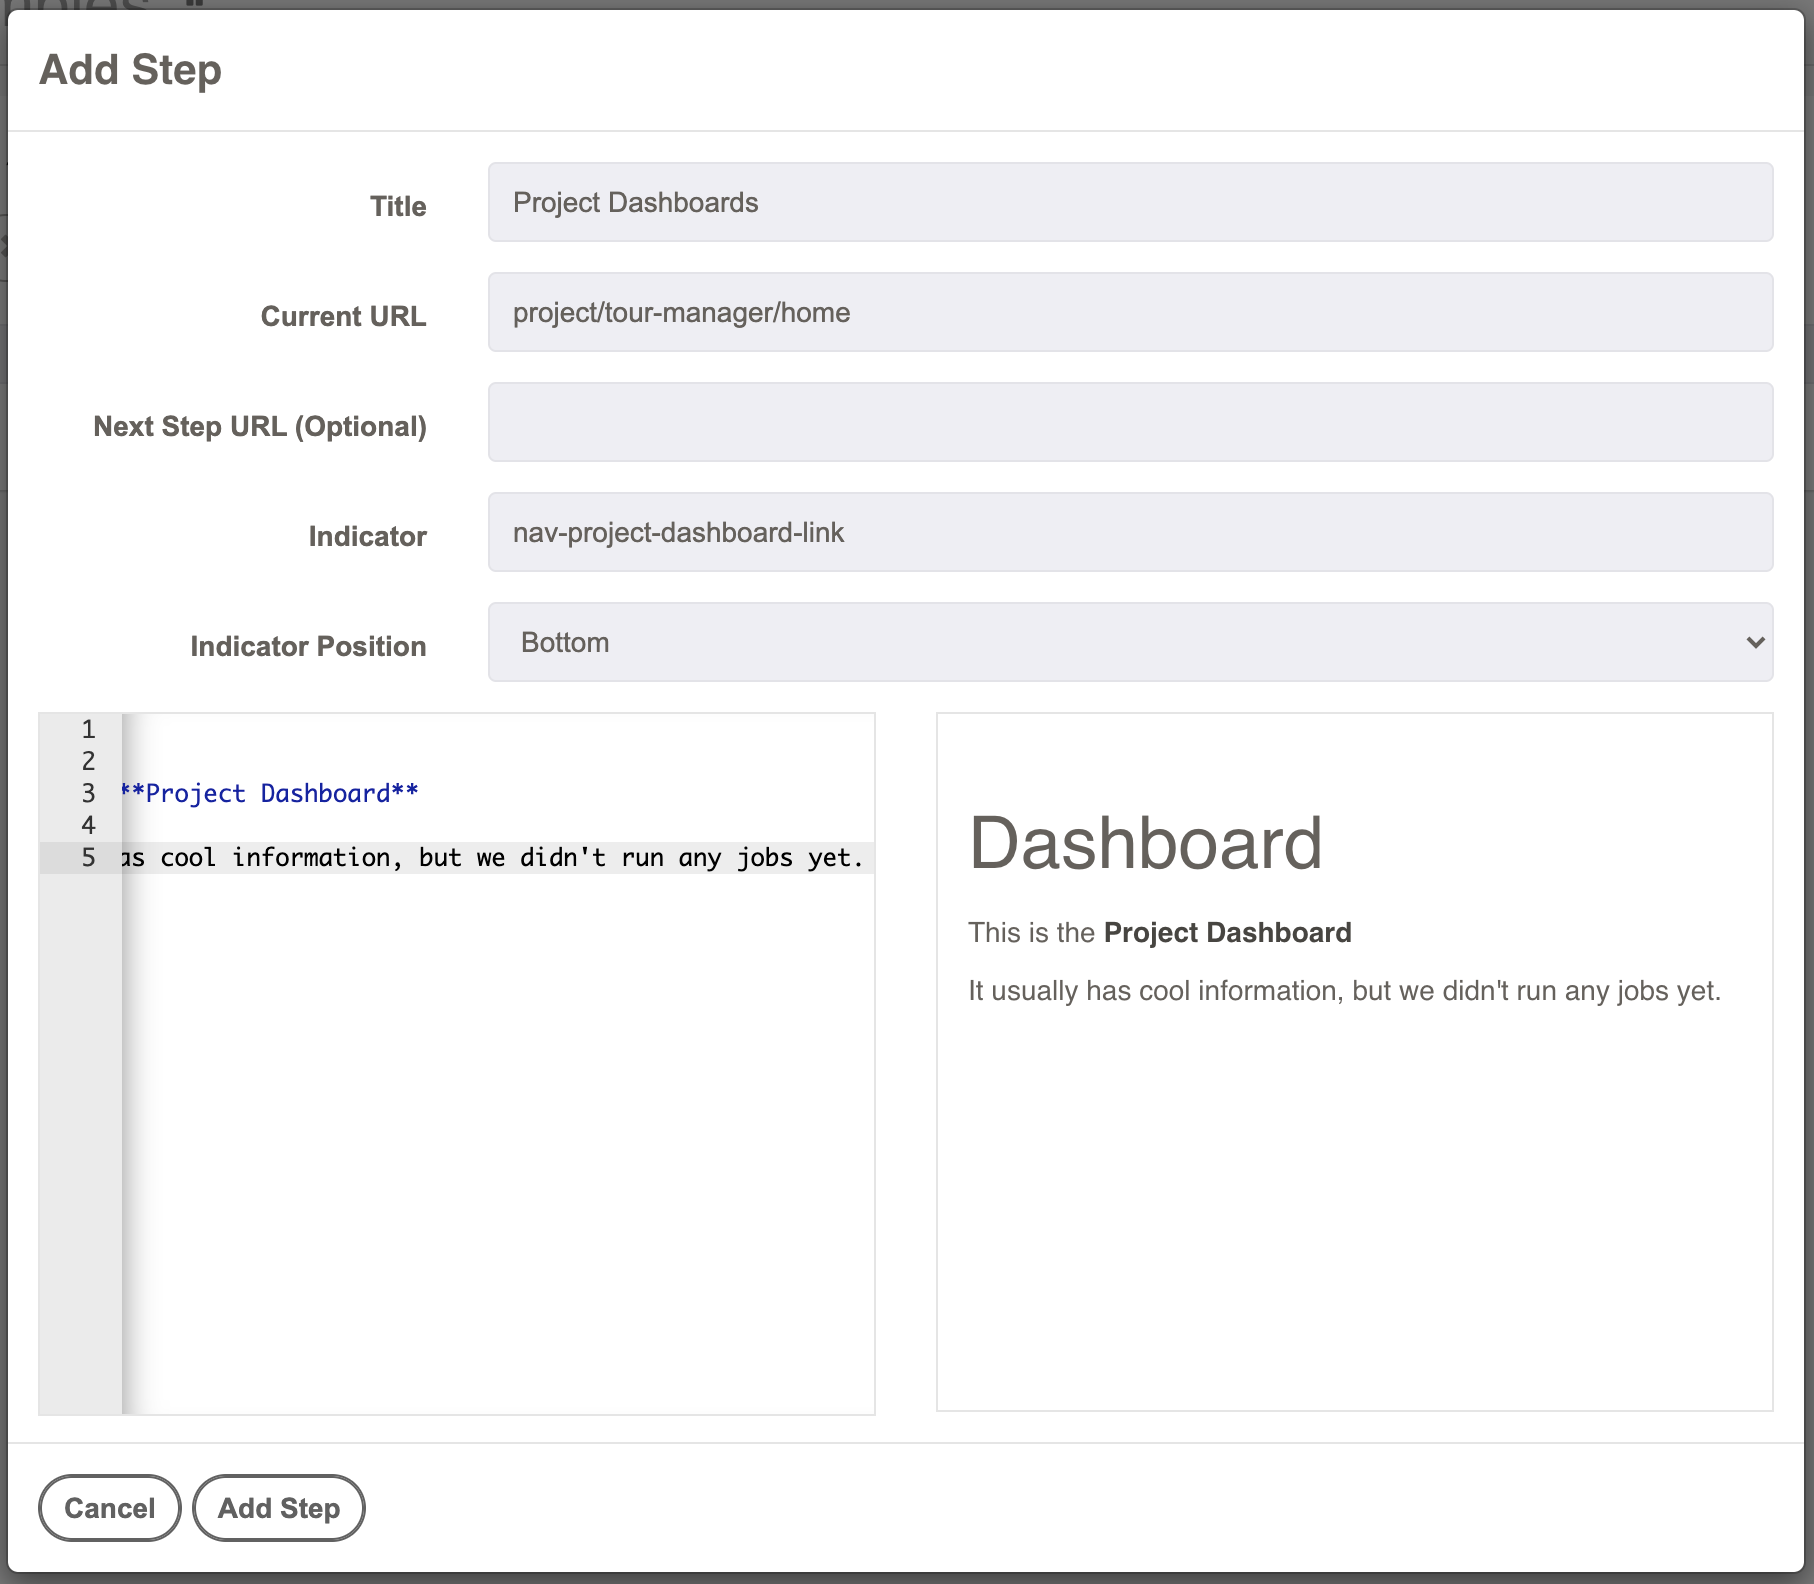The width and height of the screenshot is (1814, 1584).
Task: Click line number 2 in editor gutter
Action: [88, 761]
